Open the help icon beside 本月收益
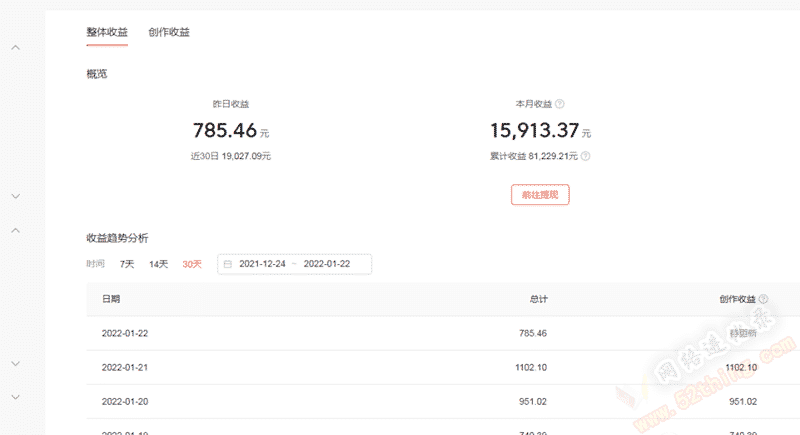Viewport: 800px width, 435px height. click(x=560, y=104)
